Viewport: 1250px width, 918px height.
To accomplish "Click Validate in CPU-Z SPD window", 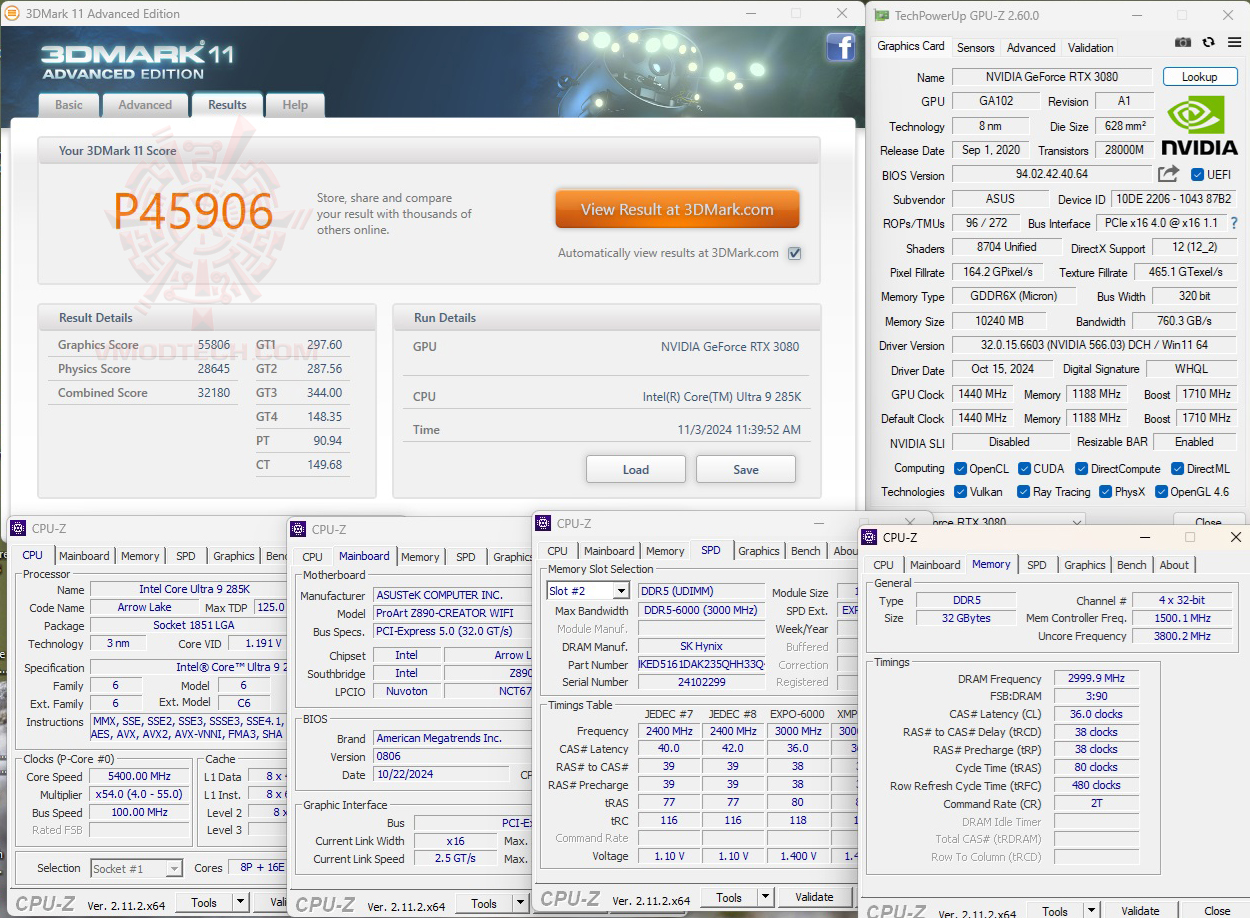I will pos(814,897).
